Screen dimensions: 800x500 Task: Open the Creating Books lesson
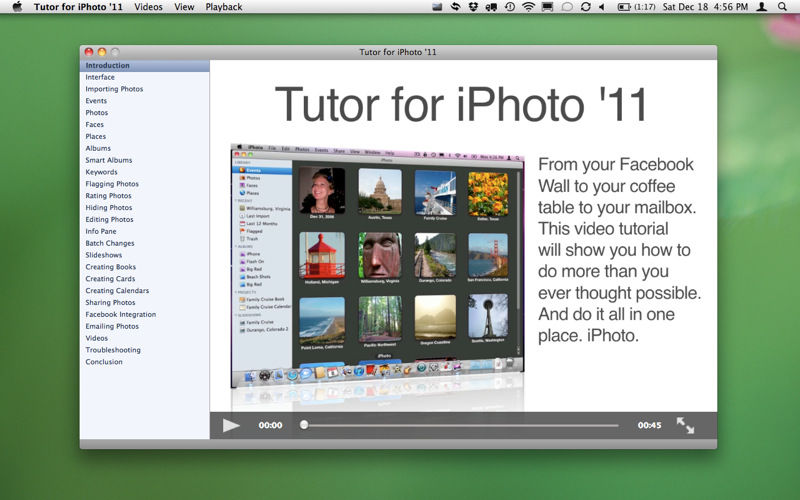144,267
